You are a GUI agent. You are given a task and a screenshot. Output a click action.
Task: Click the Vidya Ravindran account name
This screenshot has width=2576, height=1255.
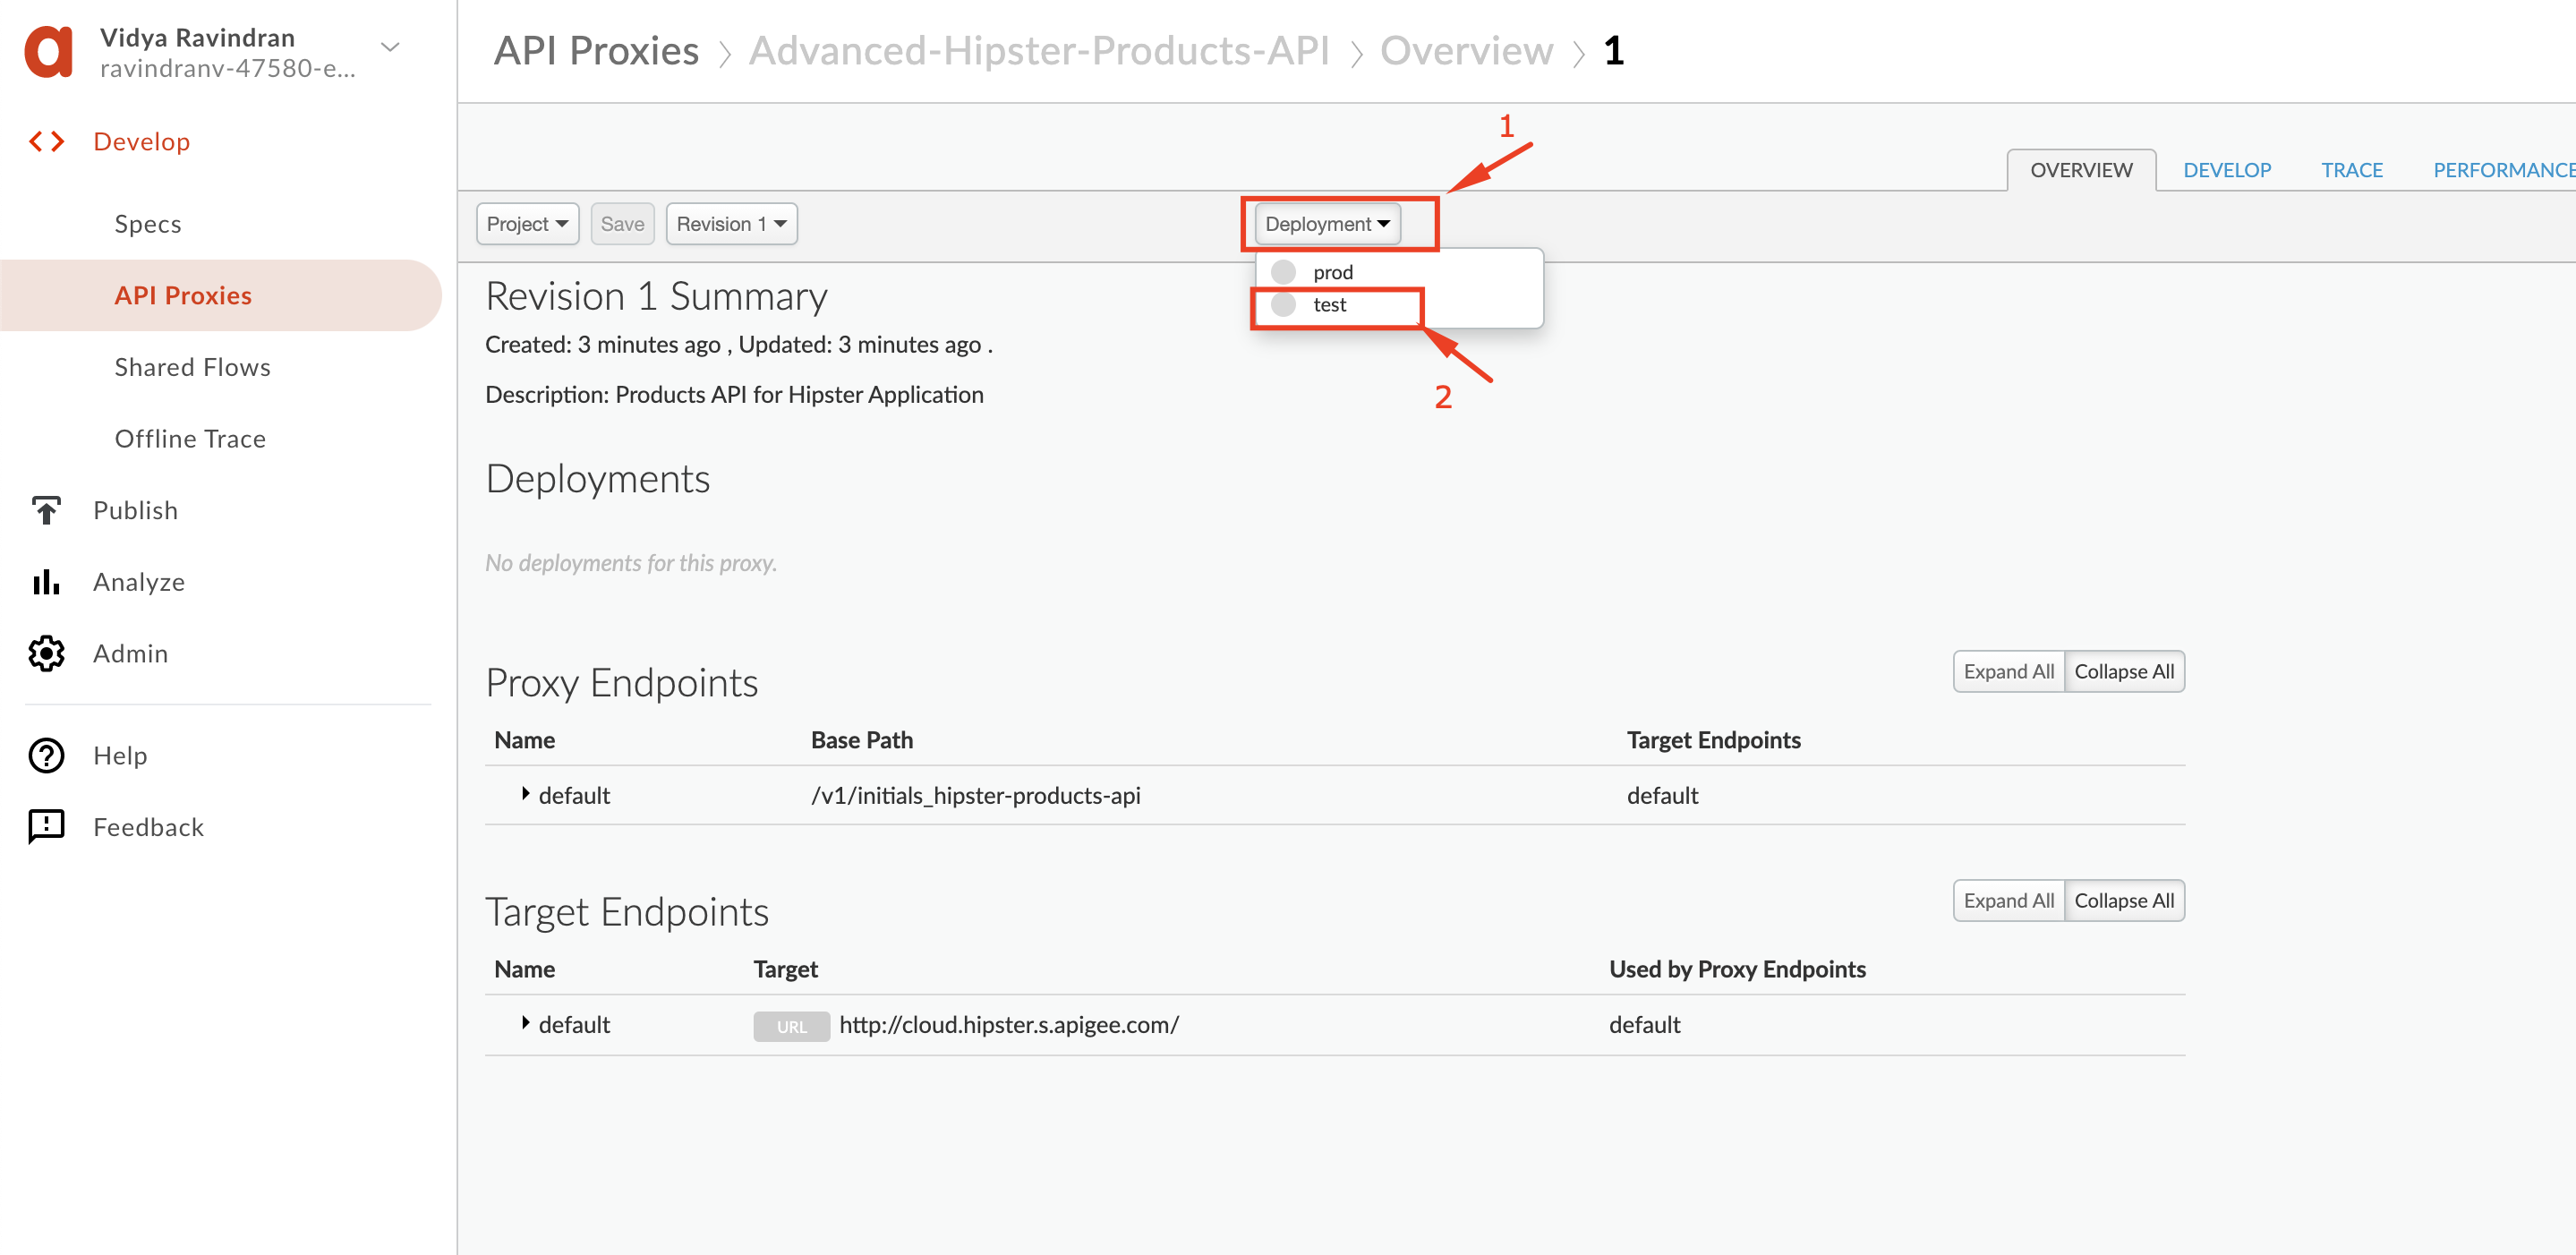(x=197, y=37)
